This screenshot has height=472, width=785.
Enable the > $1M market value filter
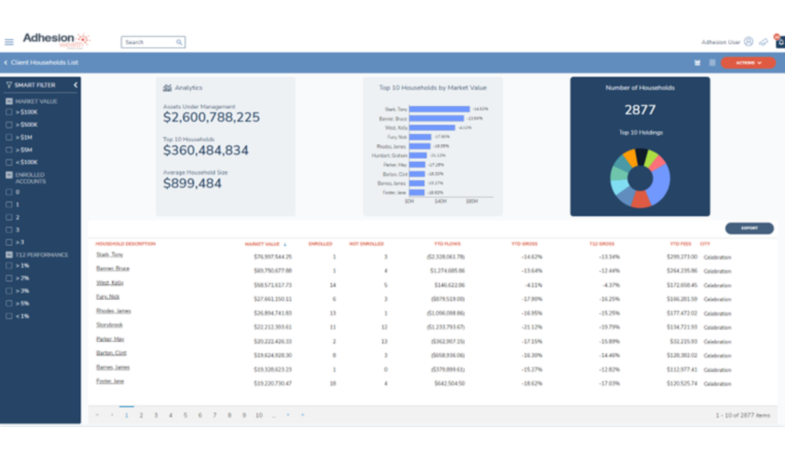[x=10, y=137]
